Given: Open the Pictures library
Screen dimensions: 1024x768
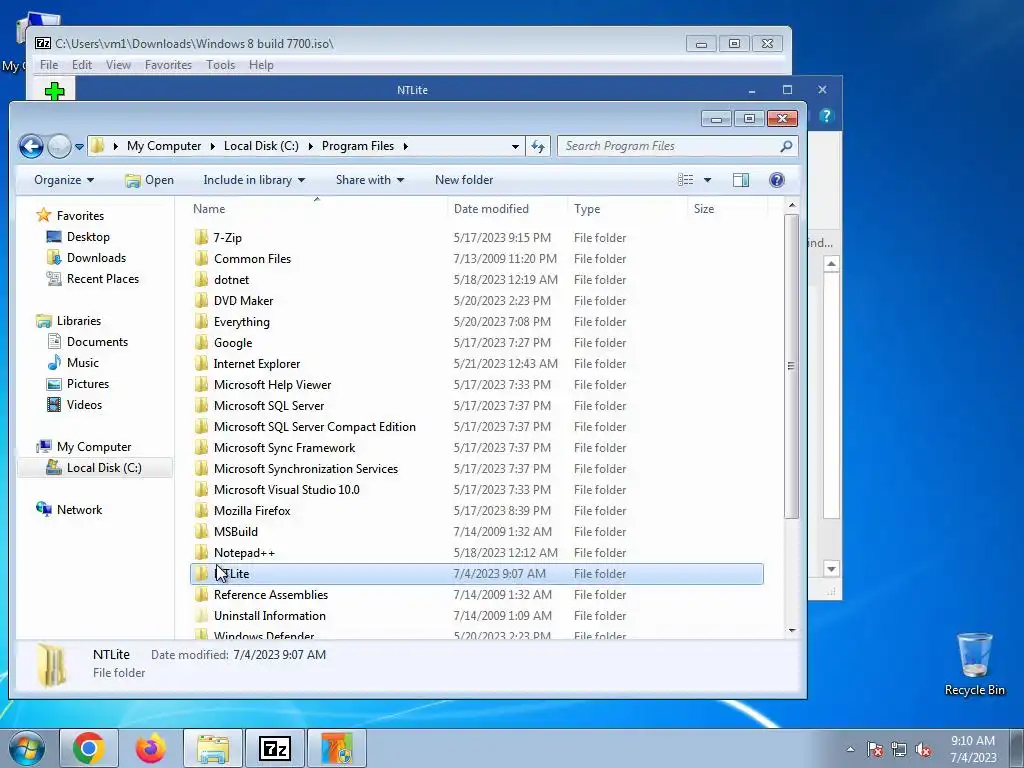Looking at the screenshot, I should [x=88, y=383].
